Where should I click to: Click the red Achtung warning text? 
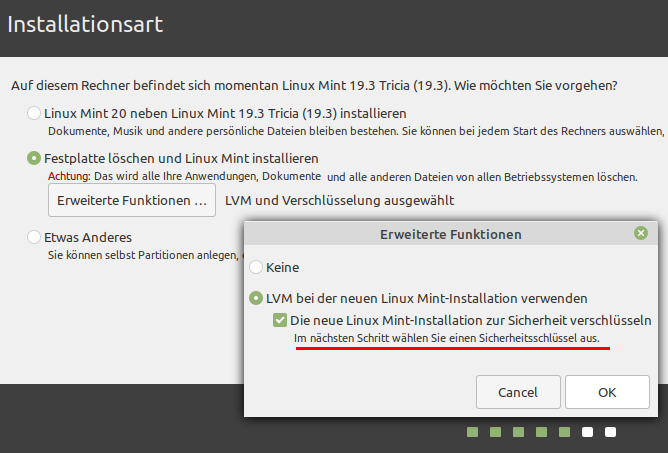[x=69, y=176]
